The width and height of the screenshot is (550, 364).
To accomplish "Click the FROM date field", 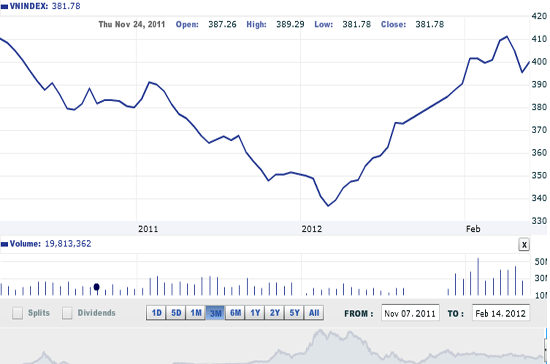I will (x=410, y=313).
